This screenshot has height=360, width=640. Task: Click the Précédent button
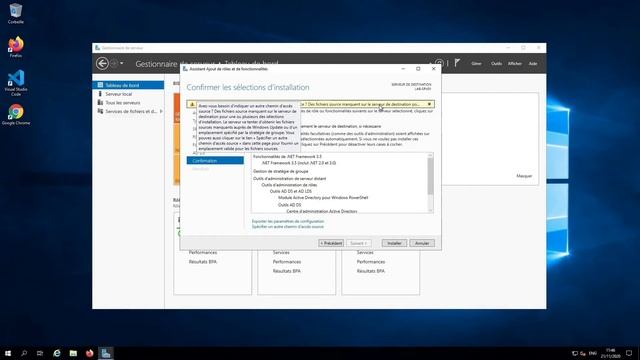click(331, 243)
